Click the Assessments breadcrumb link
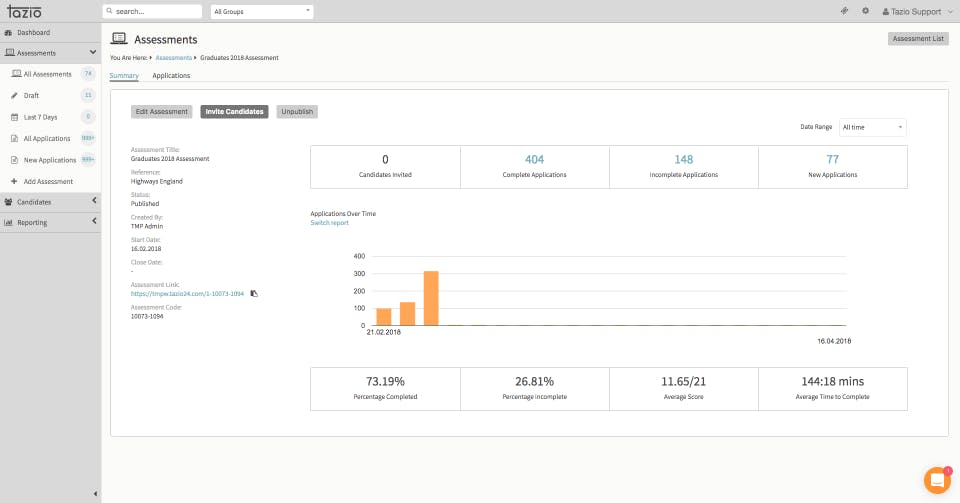This screenshot has width=960, height=503. (174, 58)
